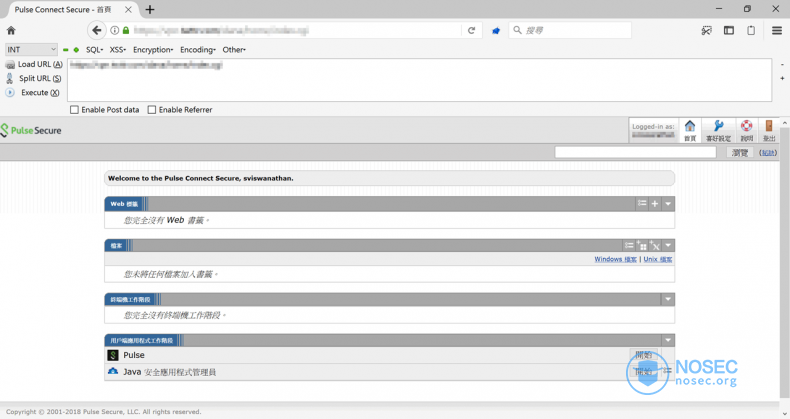Click the list-order icon in Web bookmarks panel

(x=642, y=203)
